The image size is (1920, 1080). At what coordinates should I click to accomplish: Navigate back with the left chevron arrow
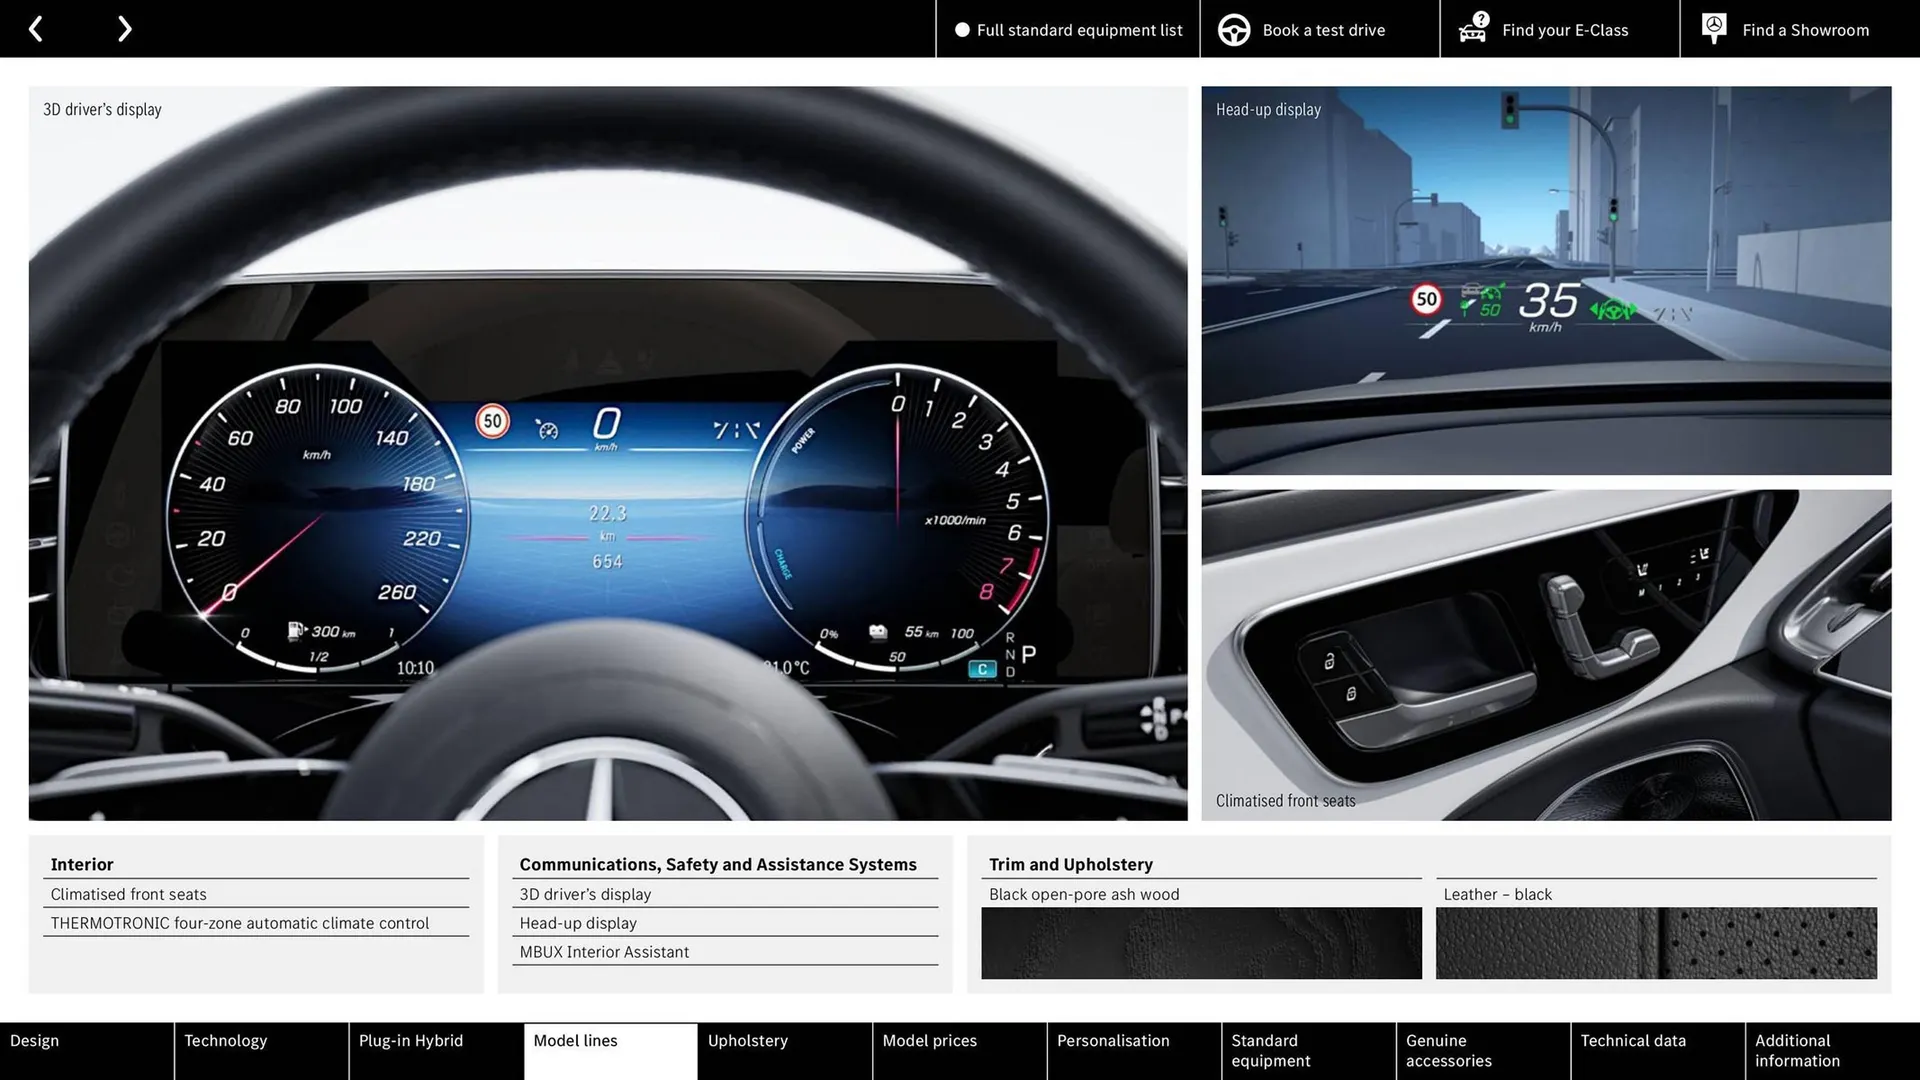click(36, 28)
